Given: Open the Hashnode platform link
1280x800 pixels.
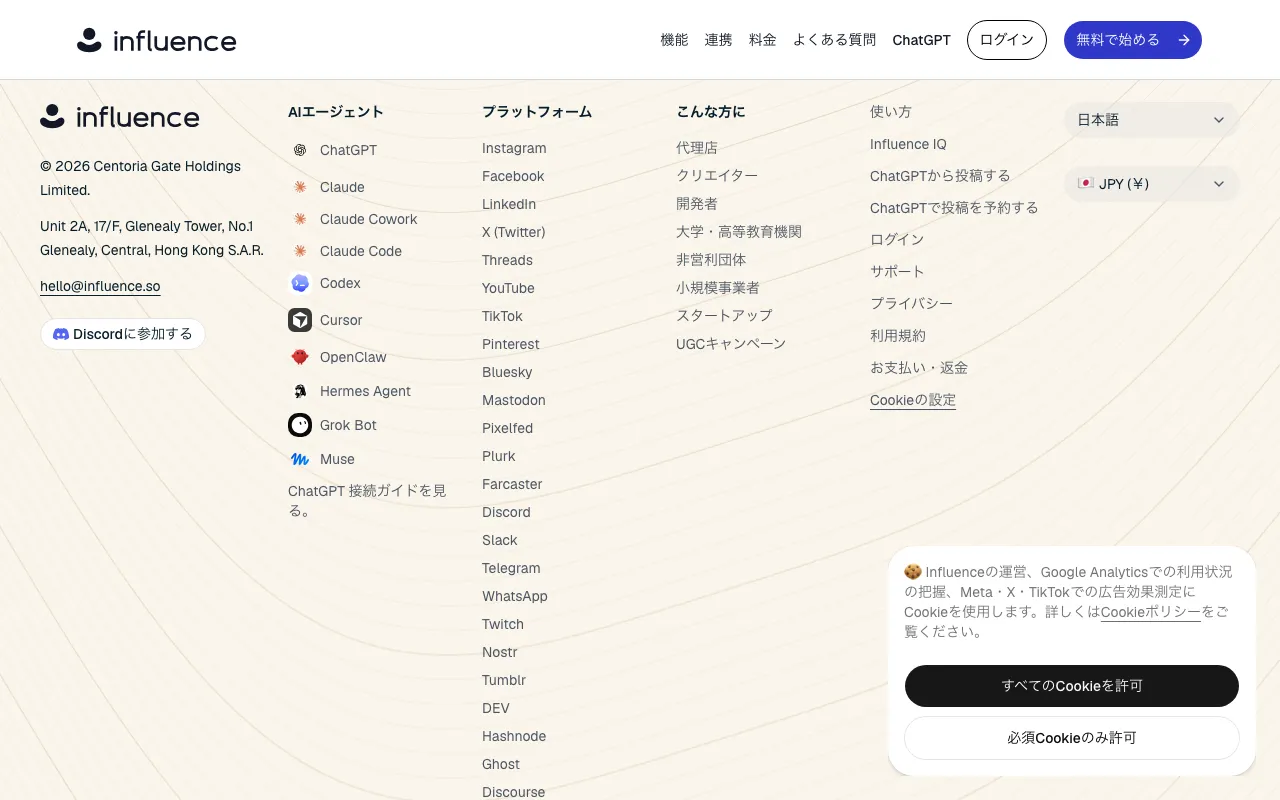Looking at the screenshot, I should coord(514,736).
